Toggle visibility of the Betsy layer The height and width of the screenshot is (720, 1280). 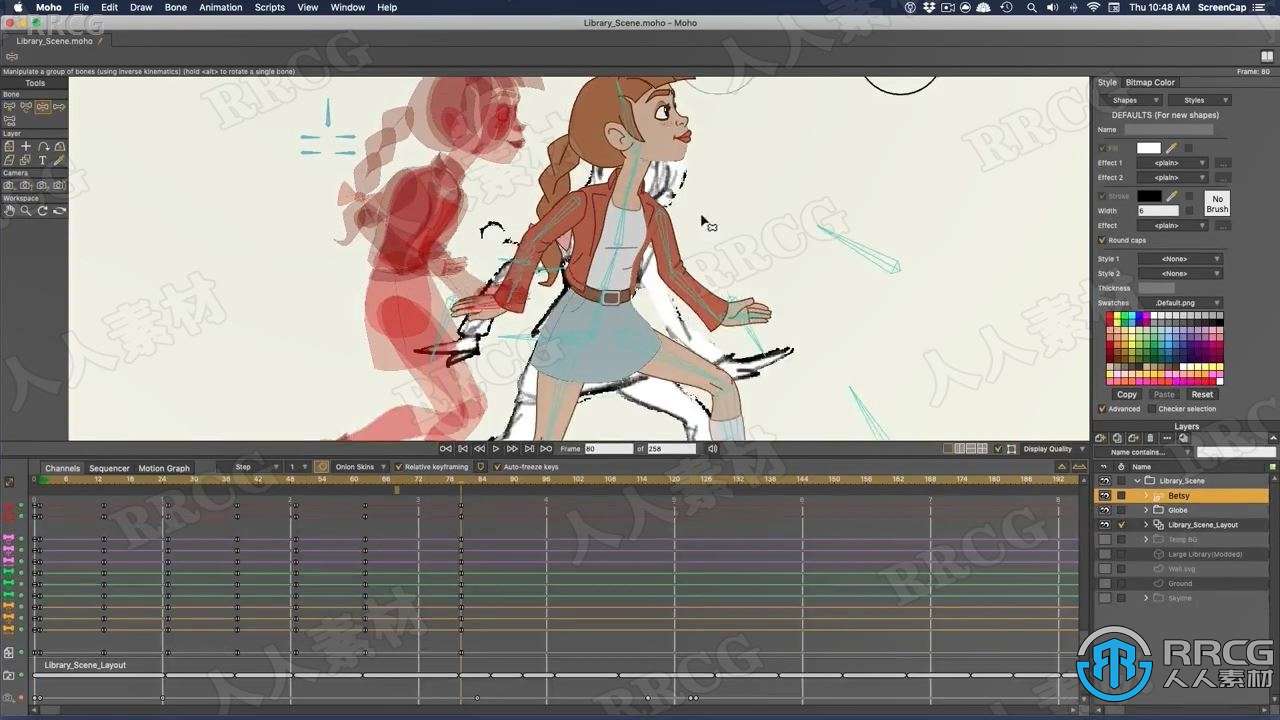coord(1104,495)
